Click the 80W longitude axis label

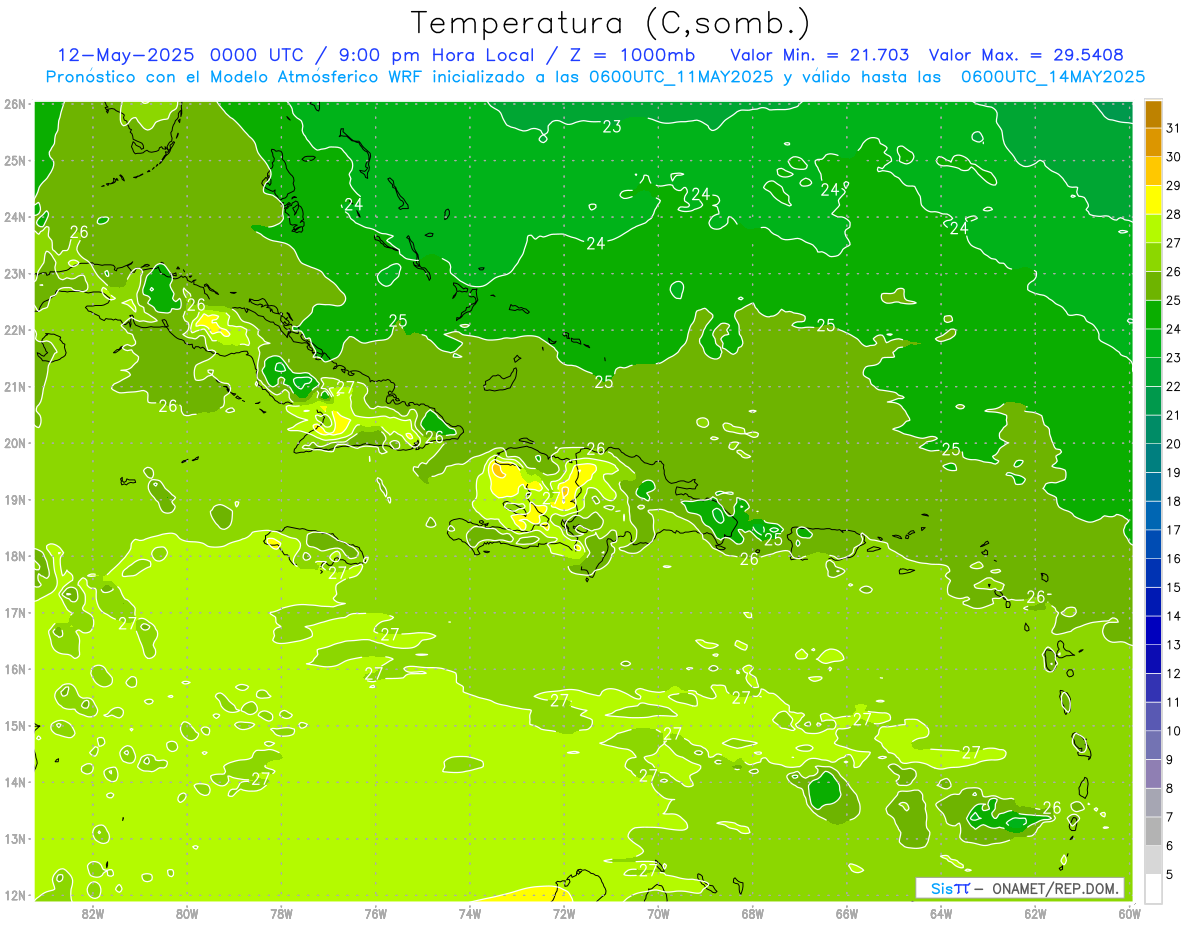[x=186, y=913]
